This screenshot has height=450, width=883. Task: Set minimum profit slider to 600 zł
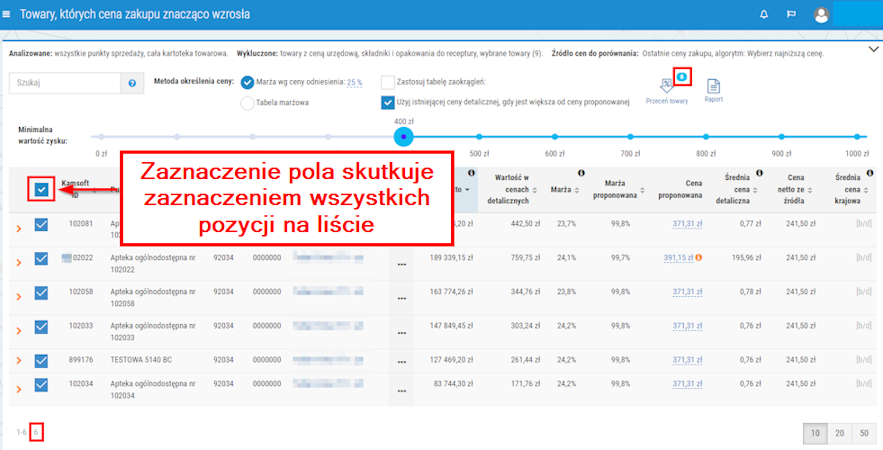click(553, 136)
